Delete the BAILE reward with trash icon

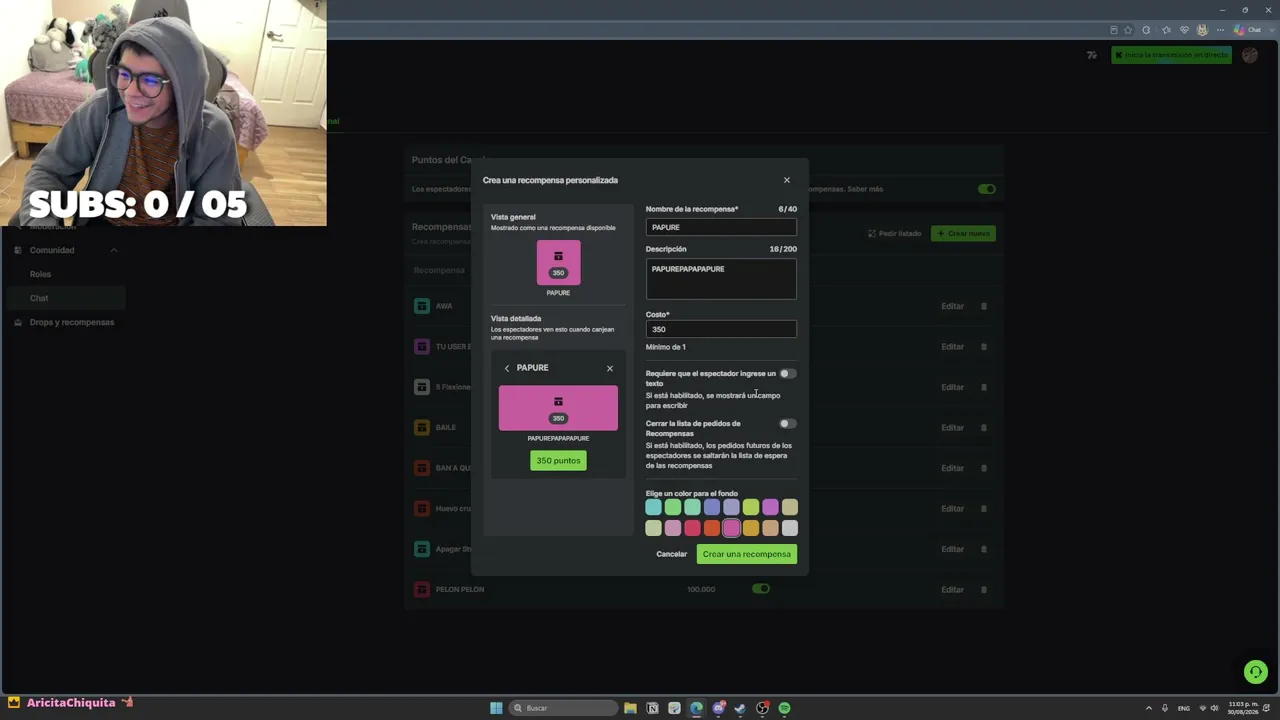[x=984, y=427]
